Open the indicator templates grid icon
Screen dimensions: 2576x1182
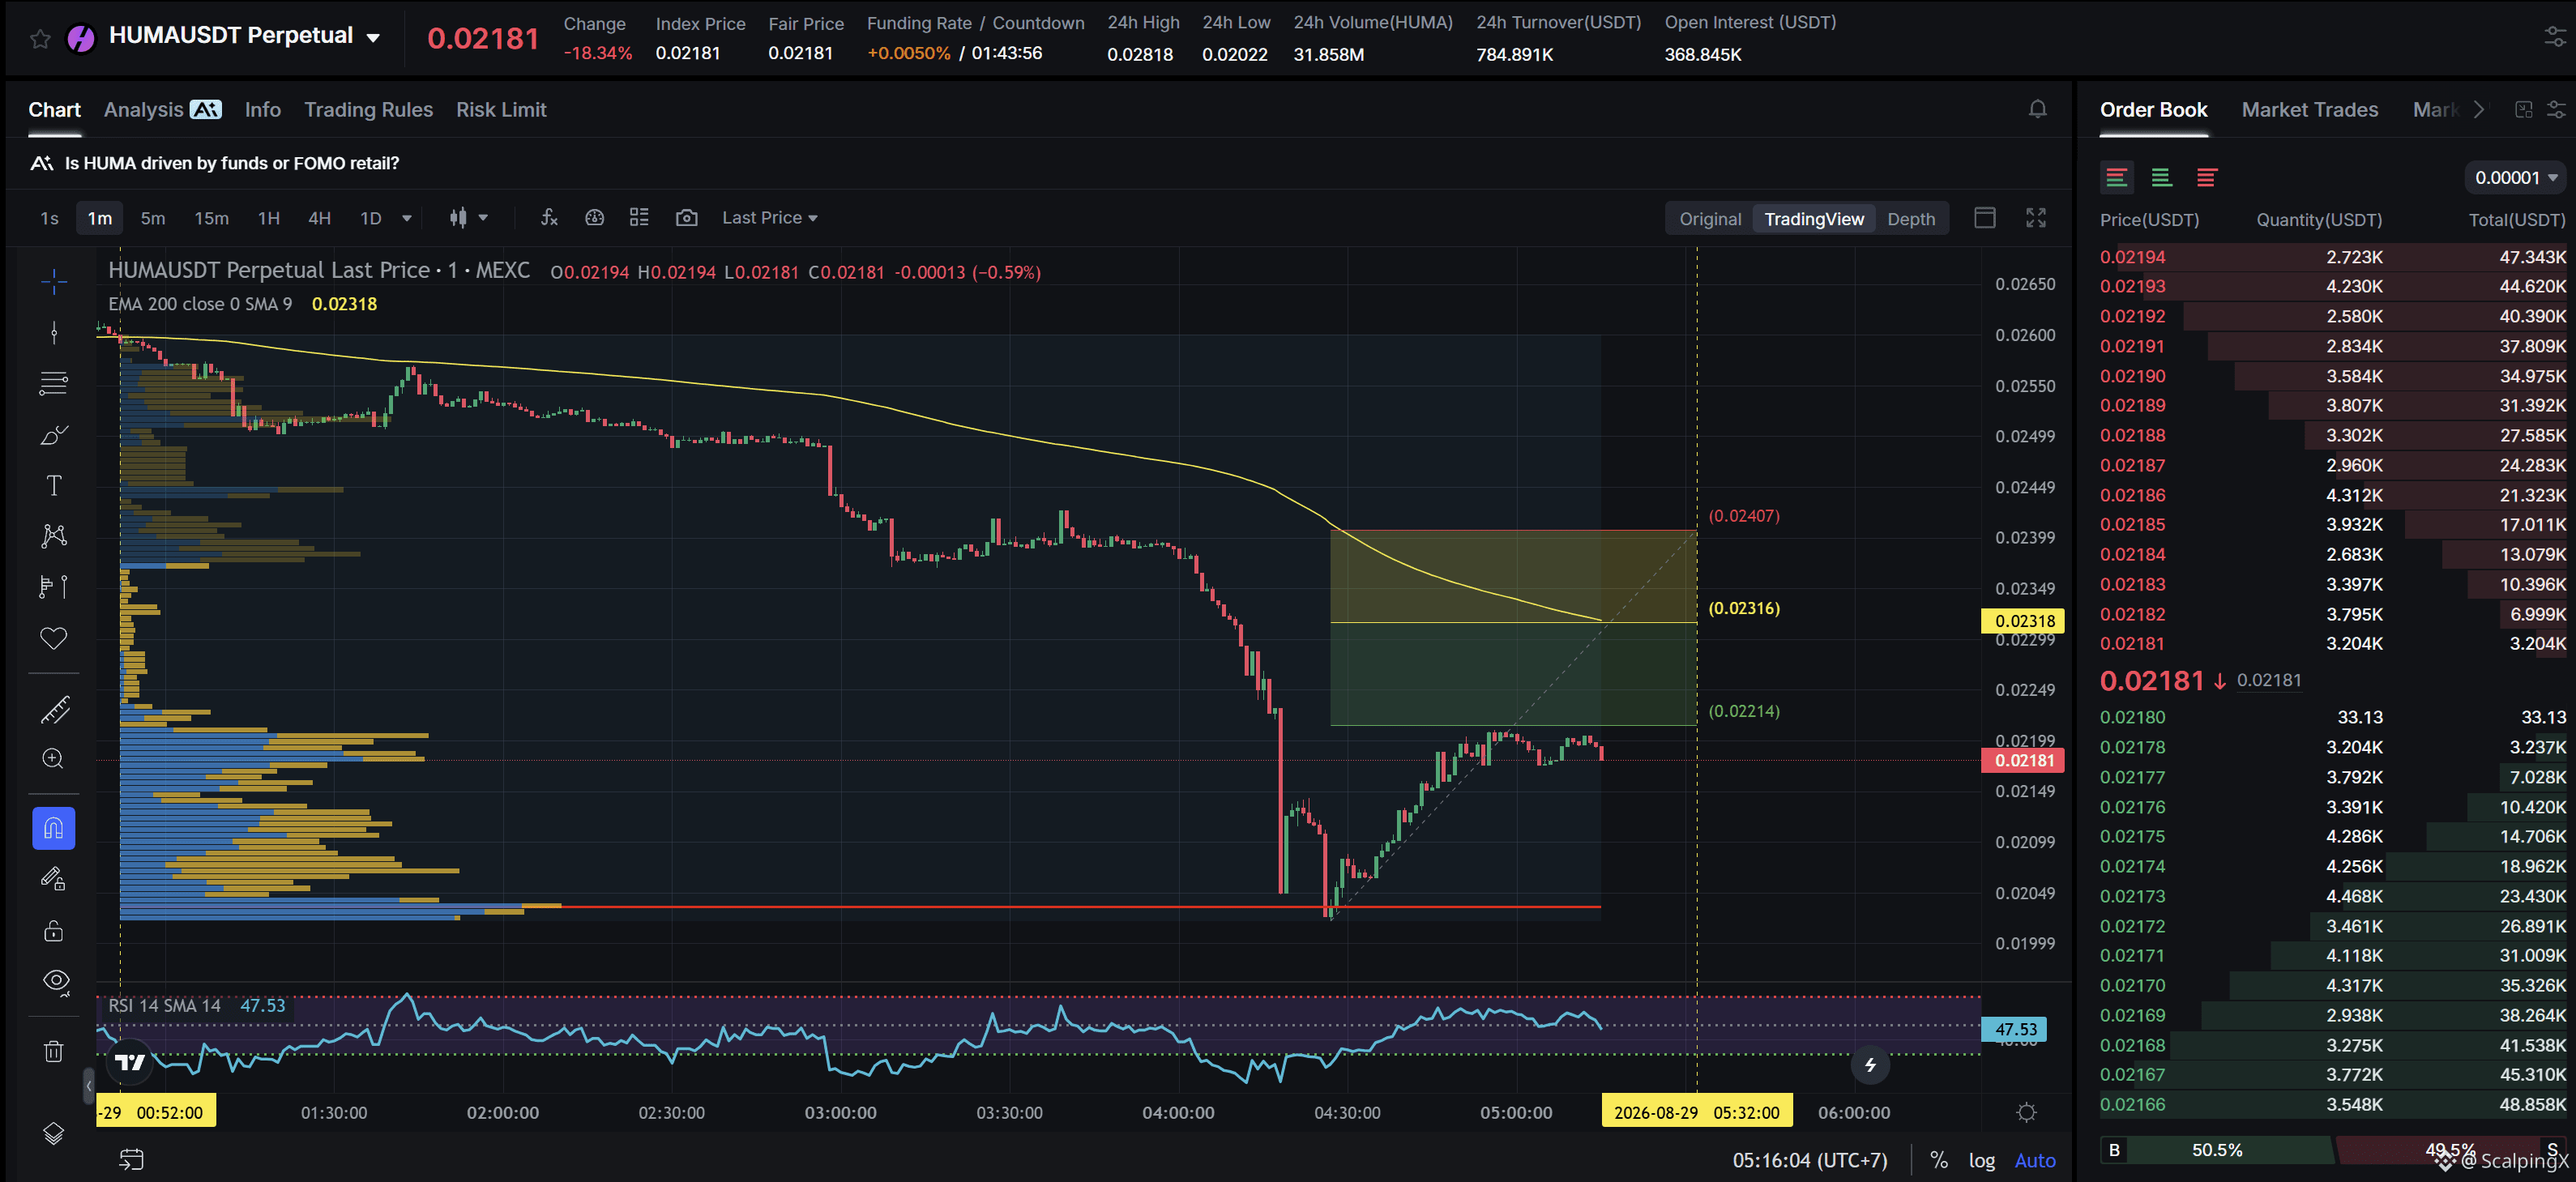tap(639, 217)
